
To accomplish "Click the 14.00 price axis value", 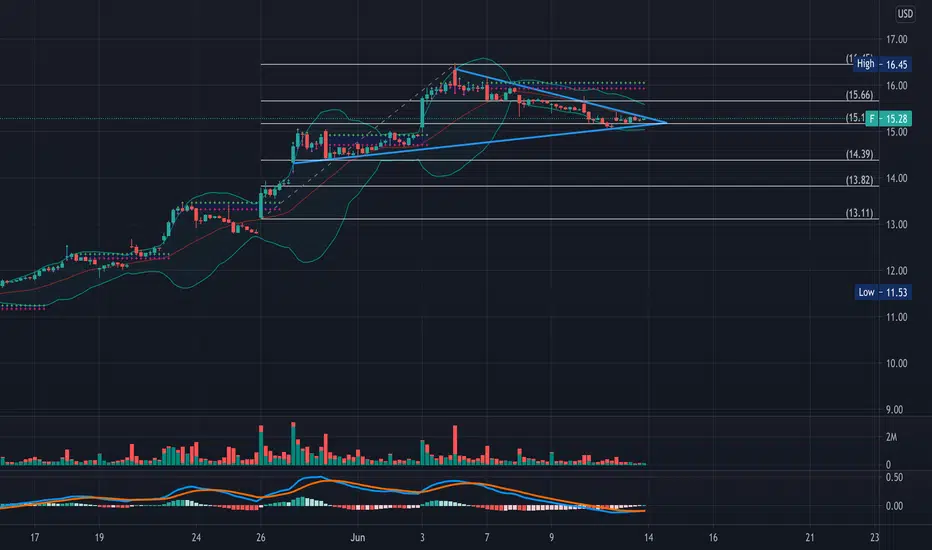I will [x=896, y=178].
